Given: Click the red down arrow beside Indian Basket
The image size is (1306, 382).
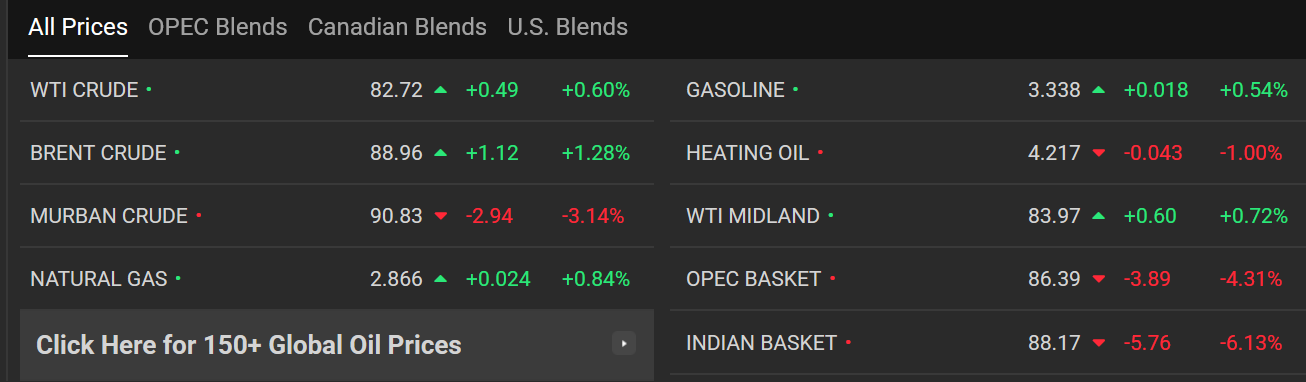Looking at the screenshot, I should click(x=1099, y=343).
